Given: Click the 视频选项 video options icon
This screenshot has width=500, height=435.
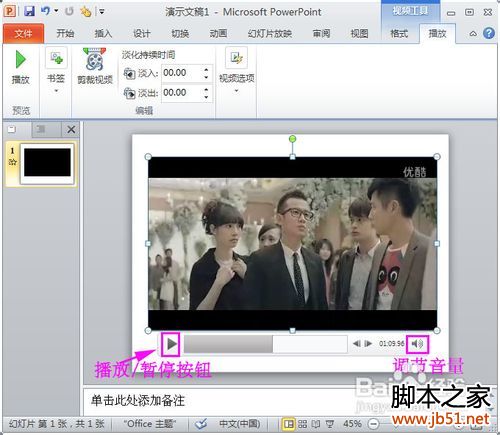Looking at the screenshot, I should [236, 57].
